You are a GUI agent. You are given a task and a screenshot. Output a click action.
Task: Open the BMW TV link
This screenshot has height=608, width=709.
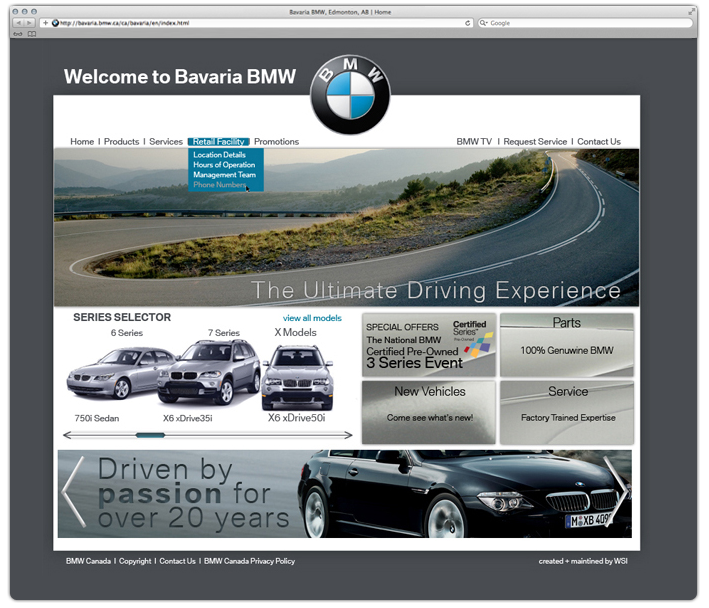click(x=474, y=141)
